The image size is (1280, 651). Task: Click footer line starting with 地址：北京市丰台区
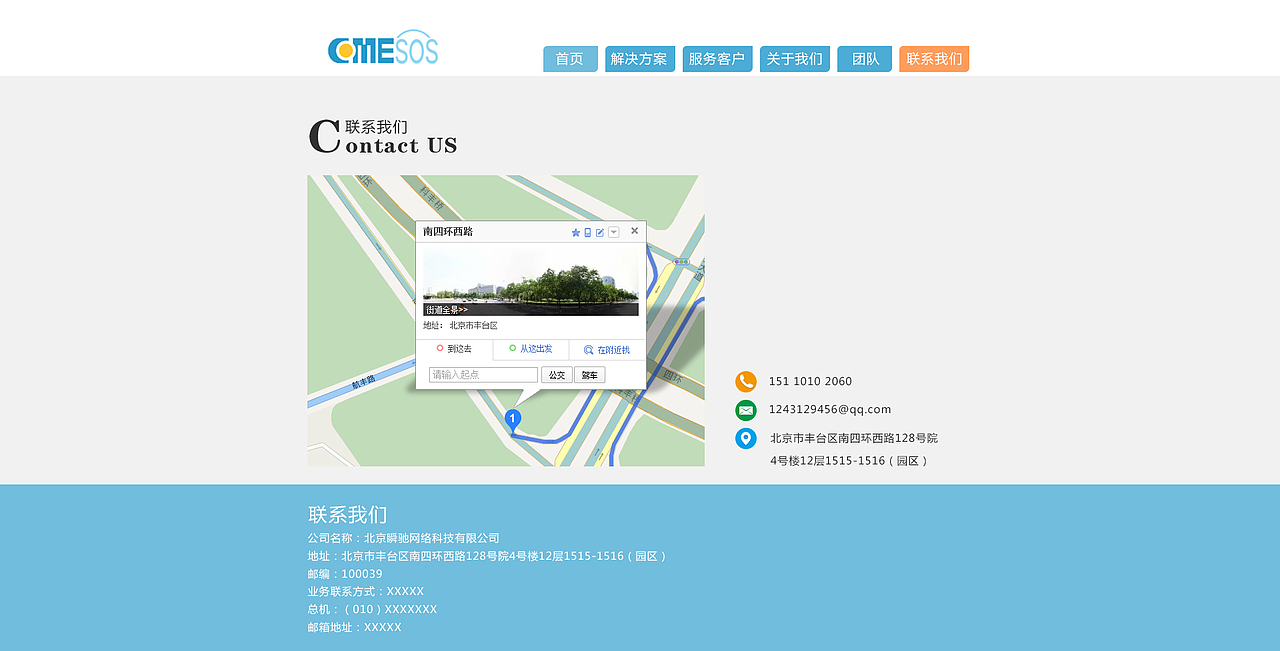tap(489, 556)
